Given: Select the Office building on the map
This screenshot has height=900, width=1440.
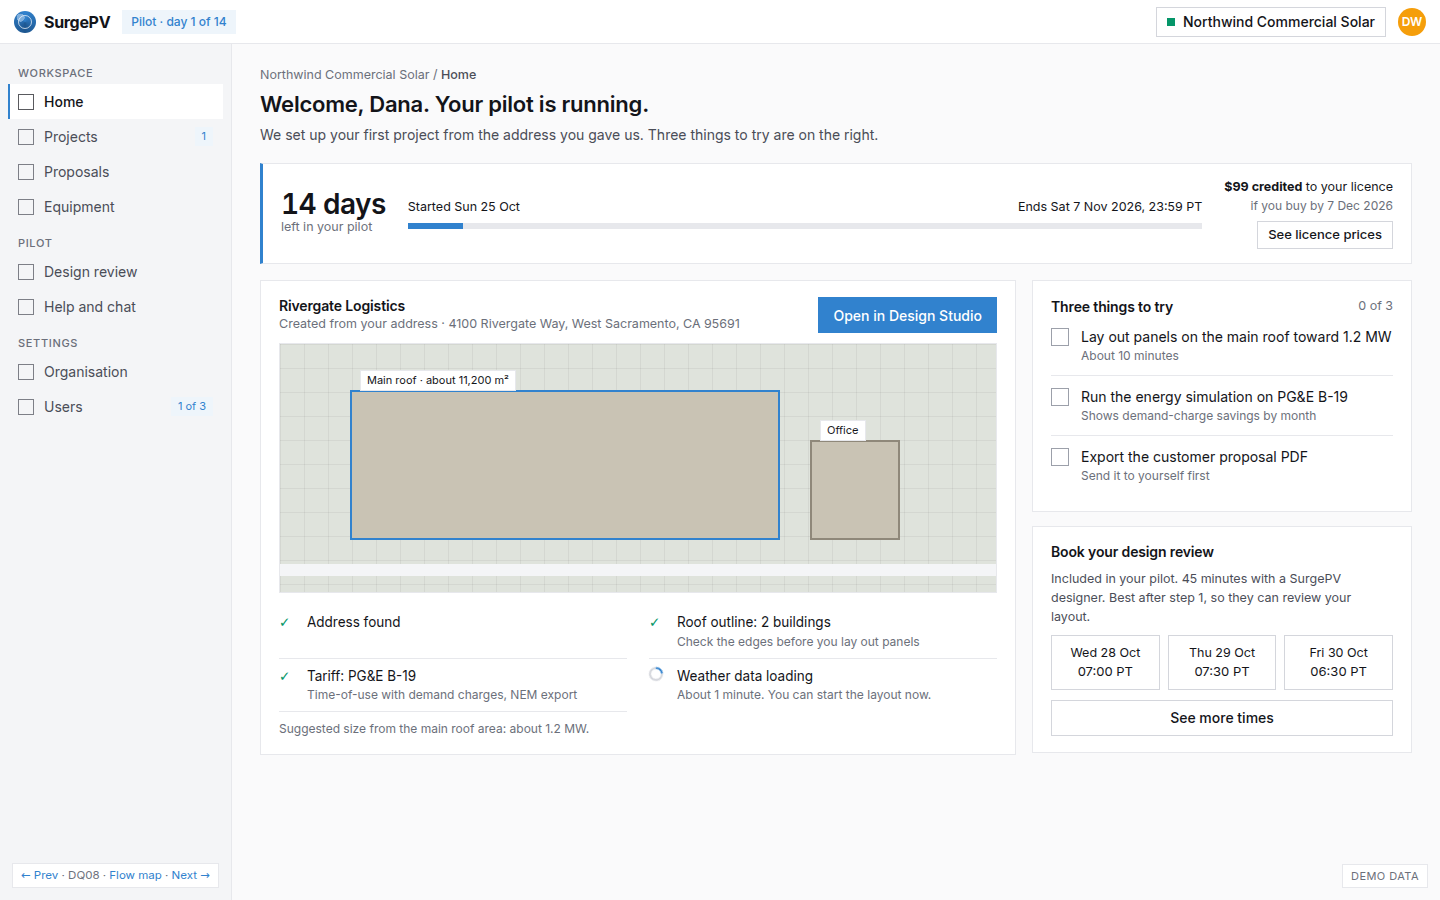Looking at the screenshot, I should [855, 490].
